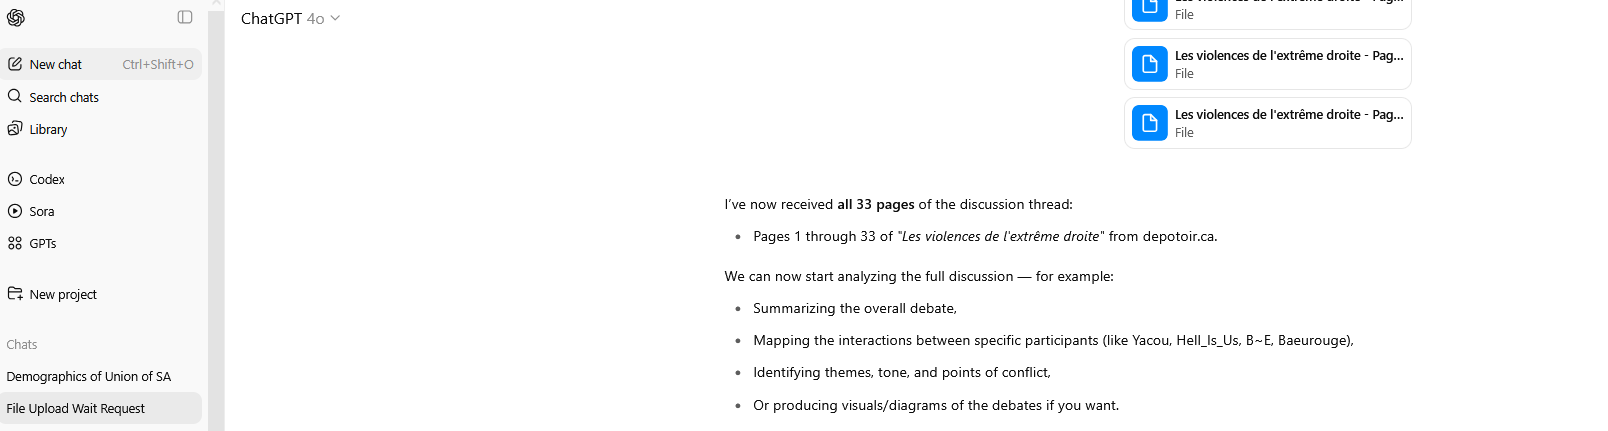Image resolution: width=1608 pixels, height=431 pixels.
Task: Click New project folder icon
Action: coord(15,294)
